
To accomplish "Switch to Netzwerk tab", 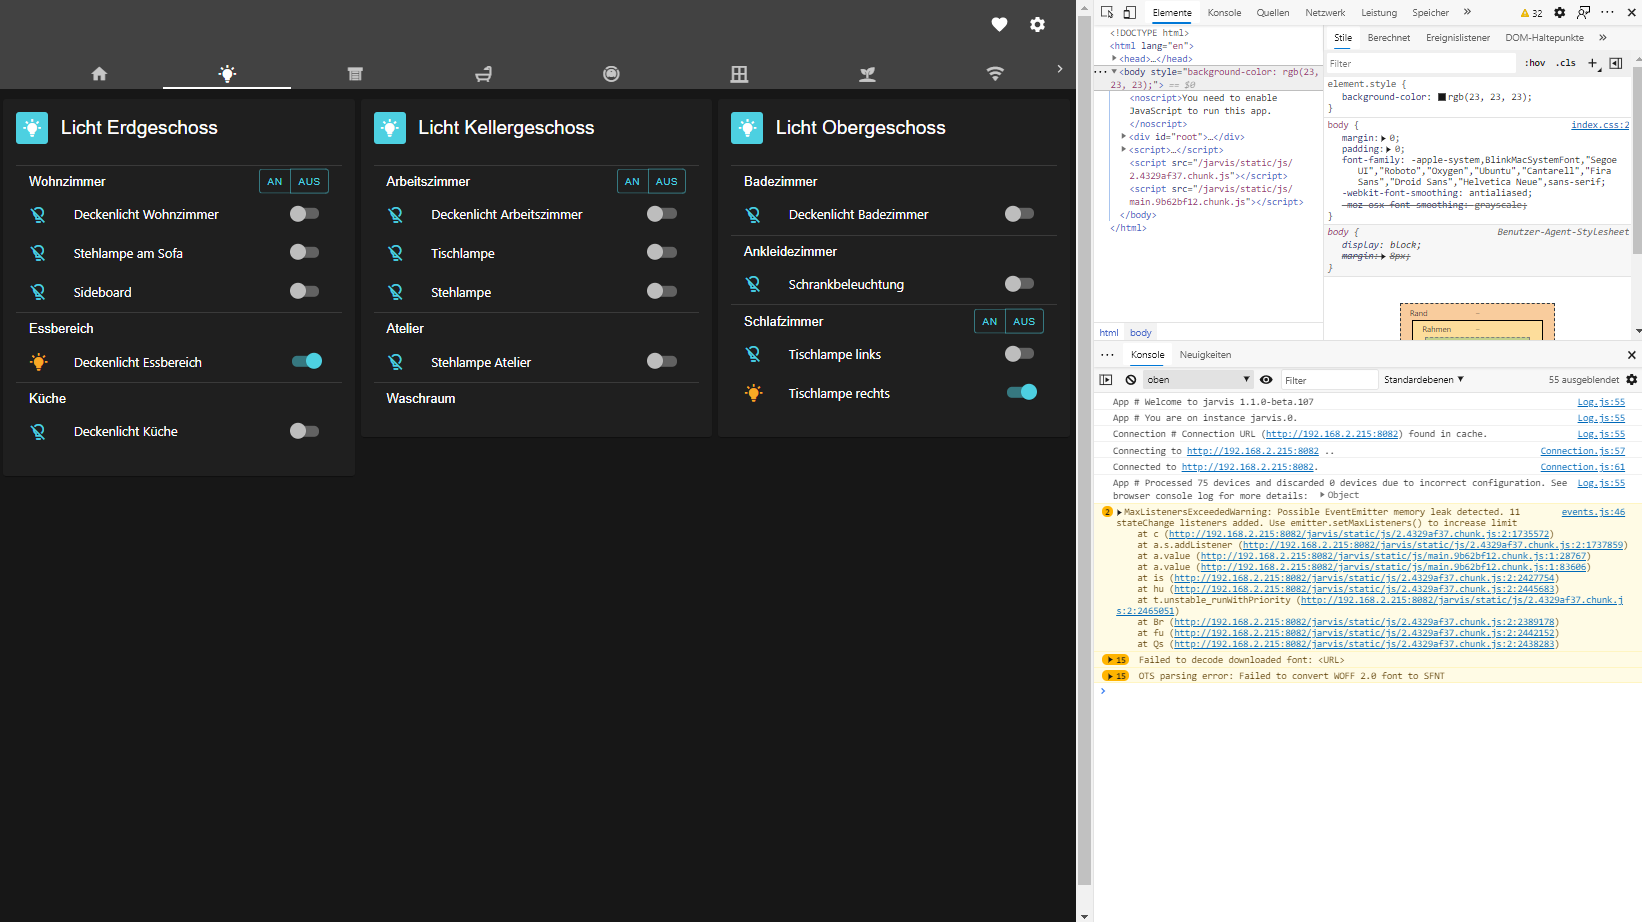I will [1325, 13].
